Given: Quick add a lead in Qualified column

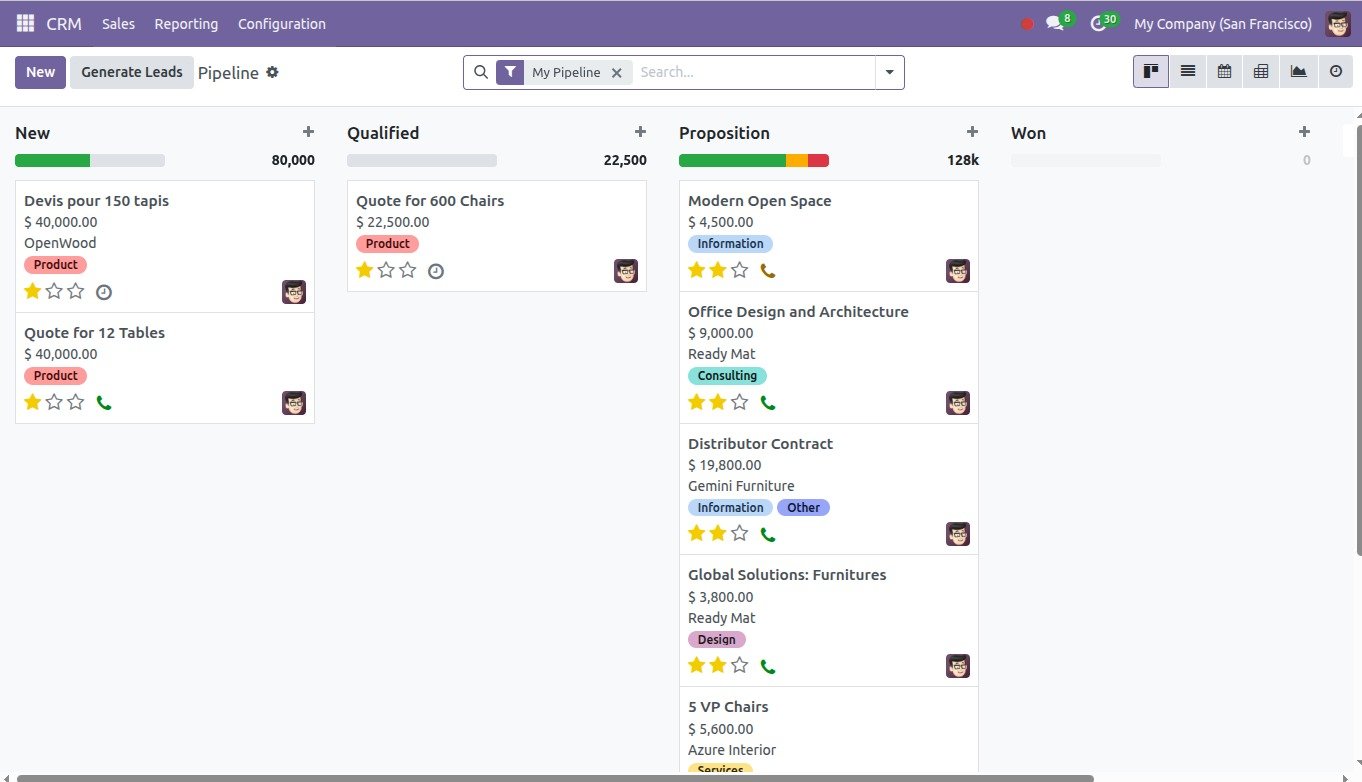Looking at the screenshot, I should coord(640,132).
